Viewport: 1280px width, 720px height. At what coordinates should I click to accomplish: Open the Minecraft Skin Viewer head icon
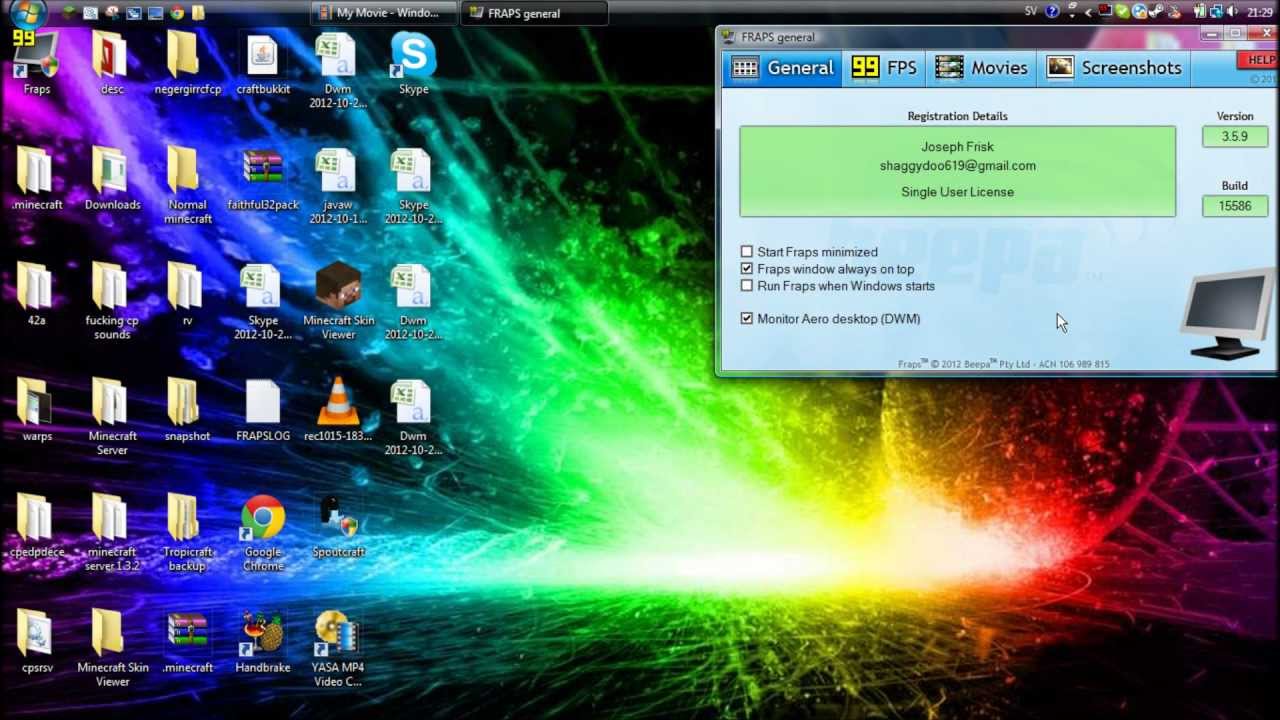click(338, 300)
